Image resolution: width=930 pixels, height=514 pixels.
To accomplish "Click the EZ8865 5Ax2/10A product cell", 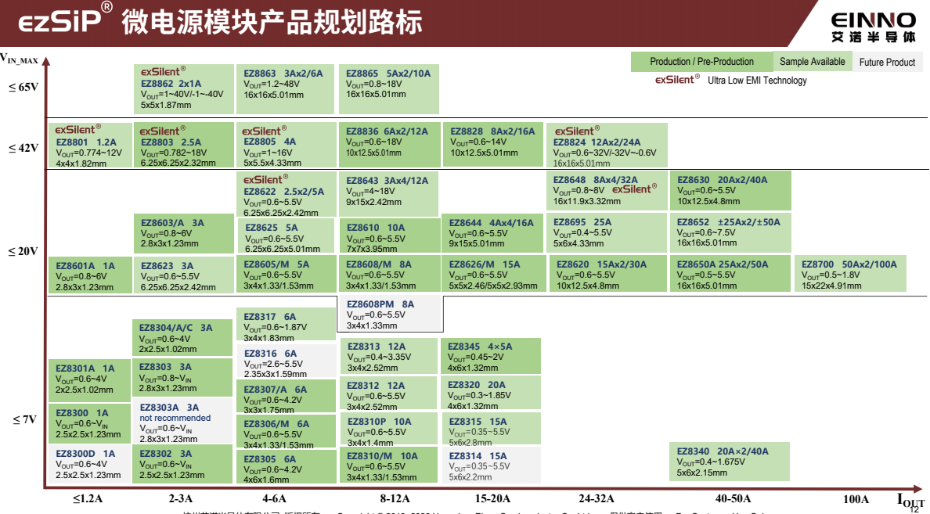I will (x=389, y=89).
